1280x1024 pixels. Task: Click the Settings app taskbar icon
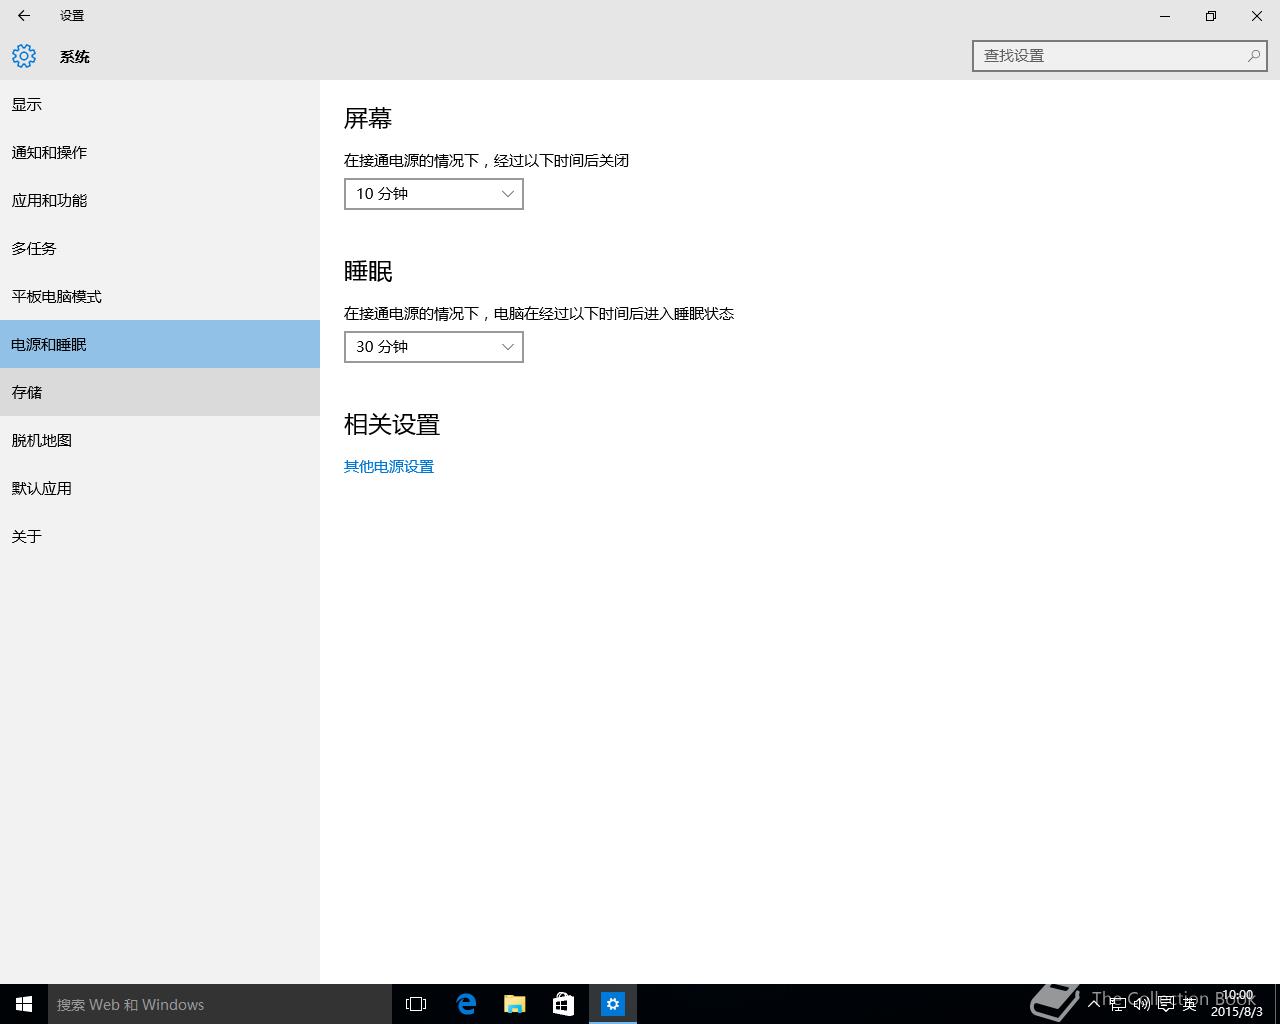pos(612,1004)
